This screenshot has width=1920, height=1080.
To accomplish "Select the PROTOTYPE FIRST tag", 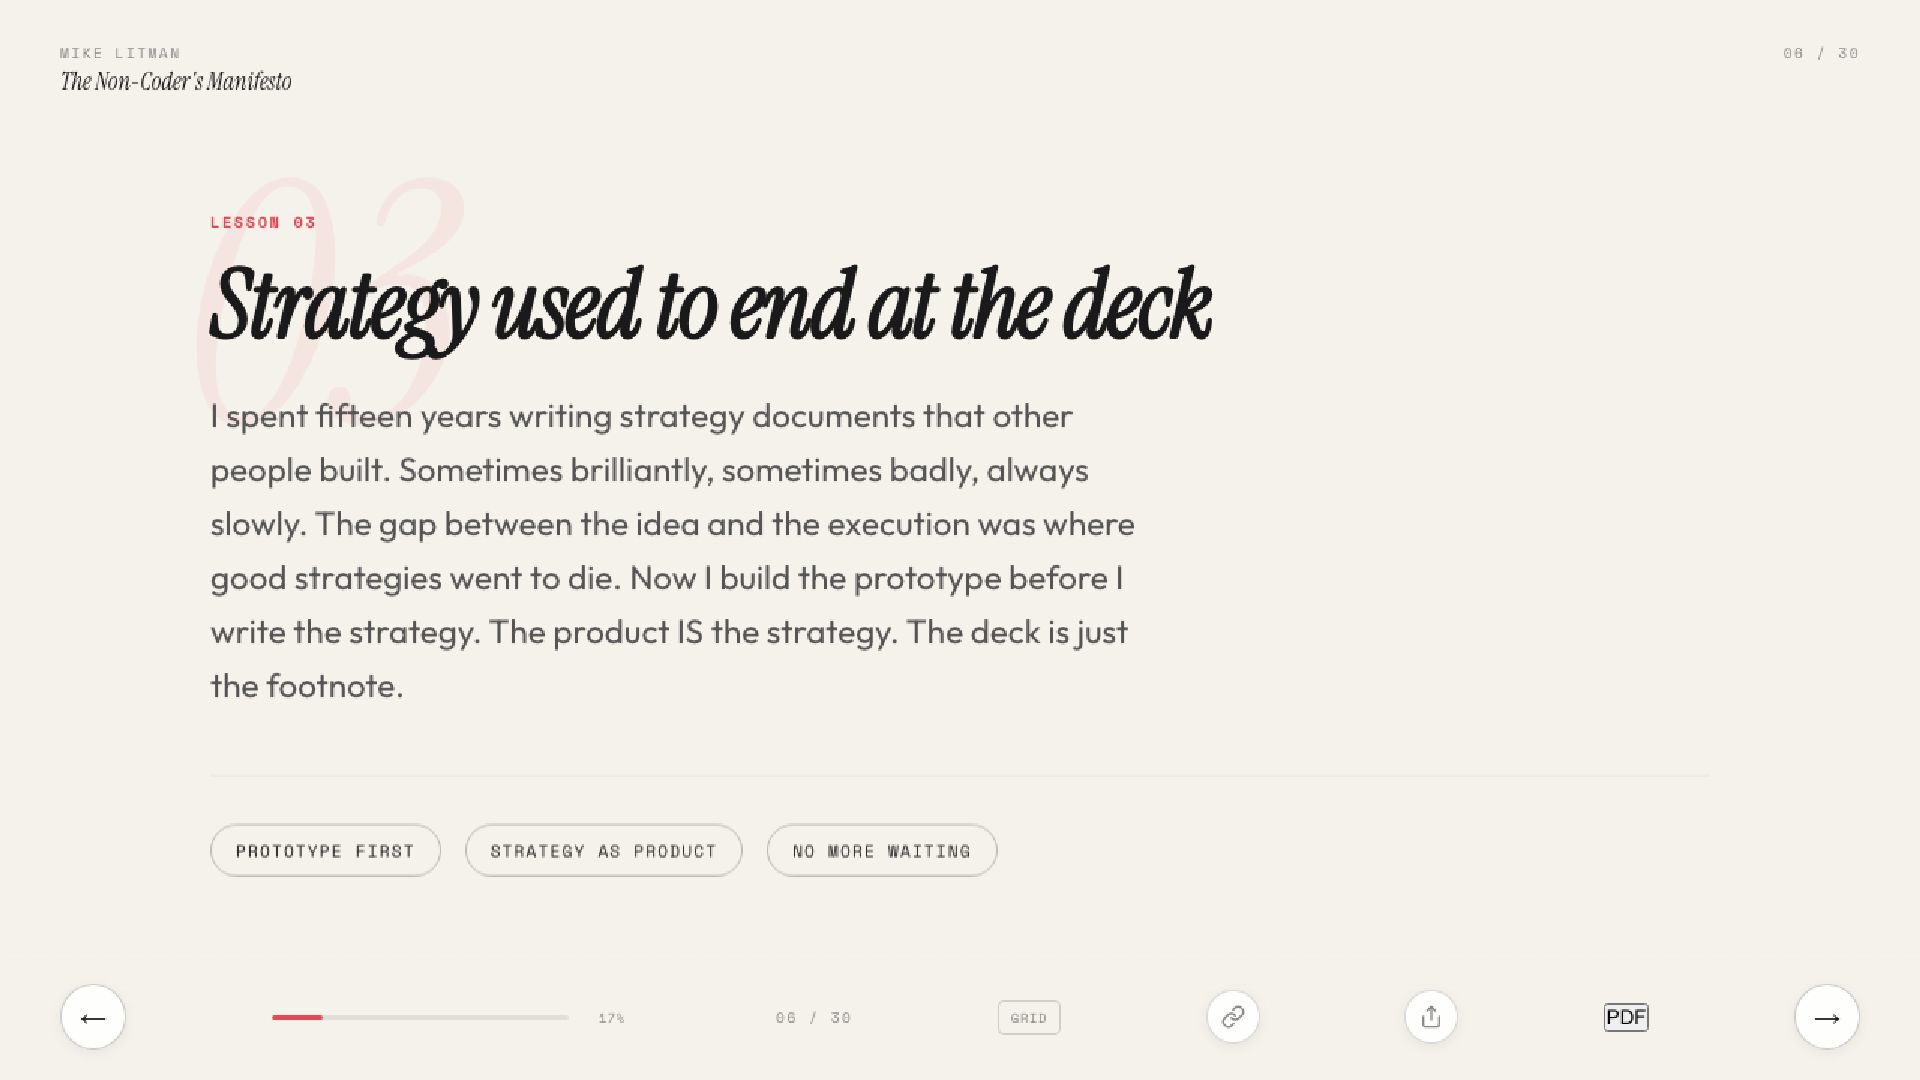I will click(325, 851).
